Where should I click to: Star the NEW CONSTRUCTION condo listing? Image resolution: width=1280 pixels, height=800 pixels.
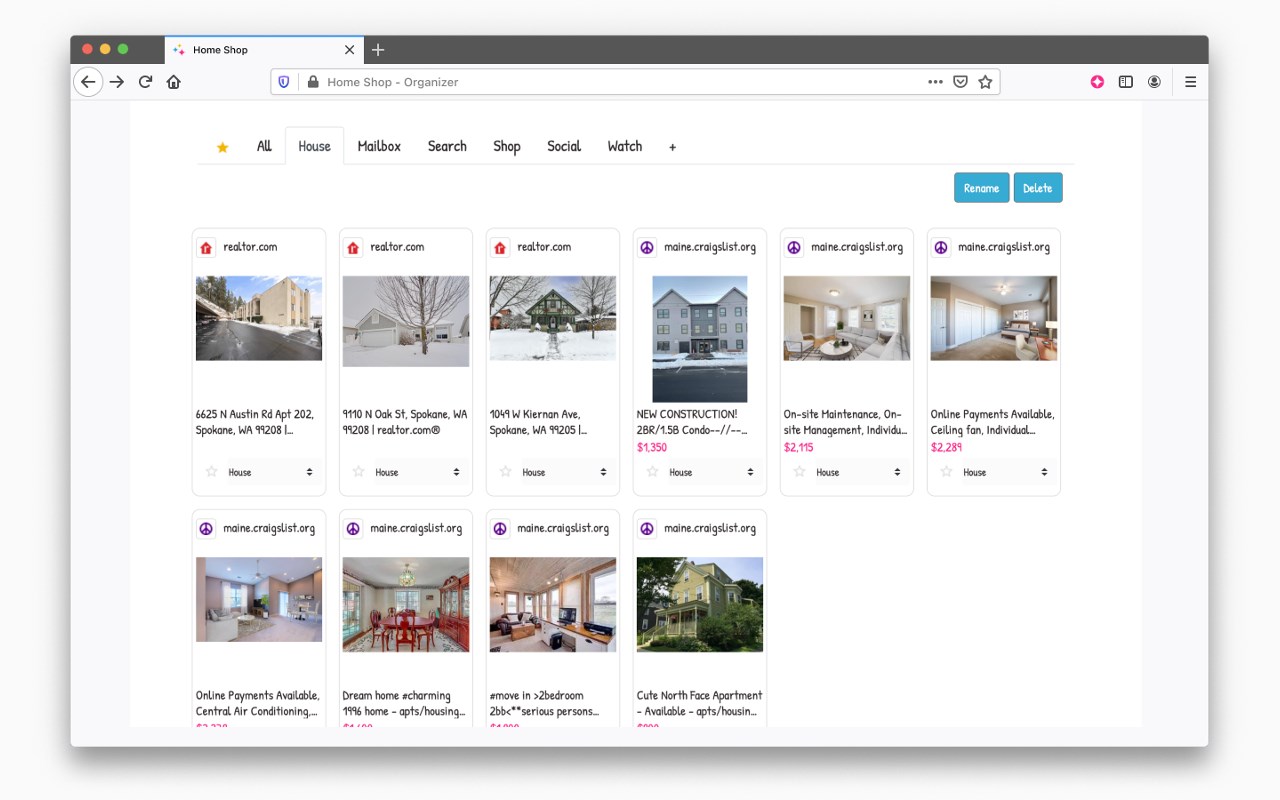pos(652,471)
